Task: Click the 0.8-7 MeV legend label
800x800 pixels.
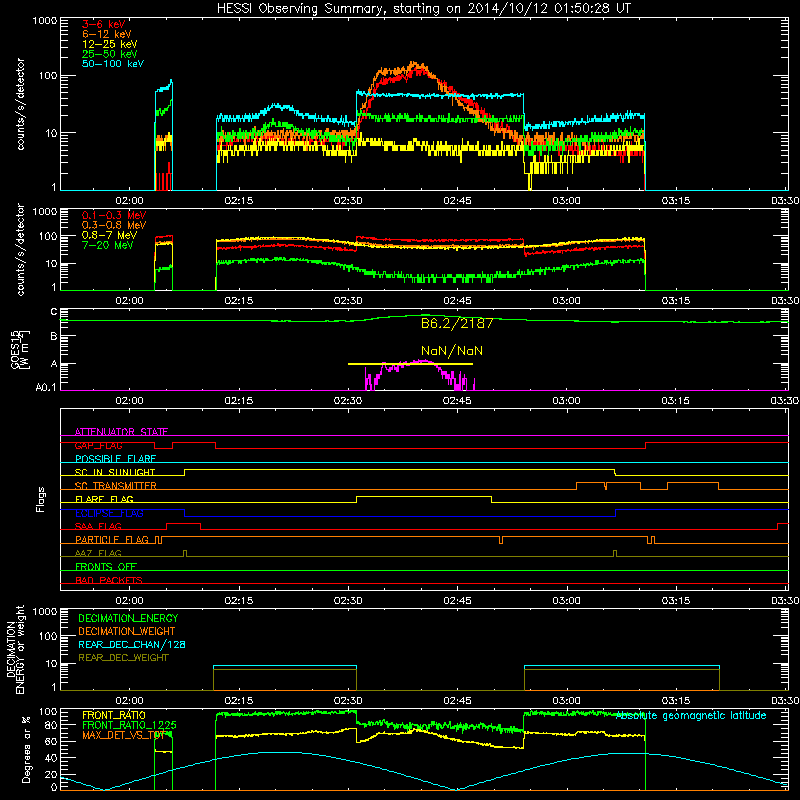Action: [x=110, y=235]
